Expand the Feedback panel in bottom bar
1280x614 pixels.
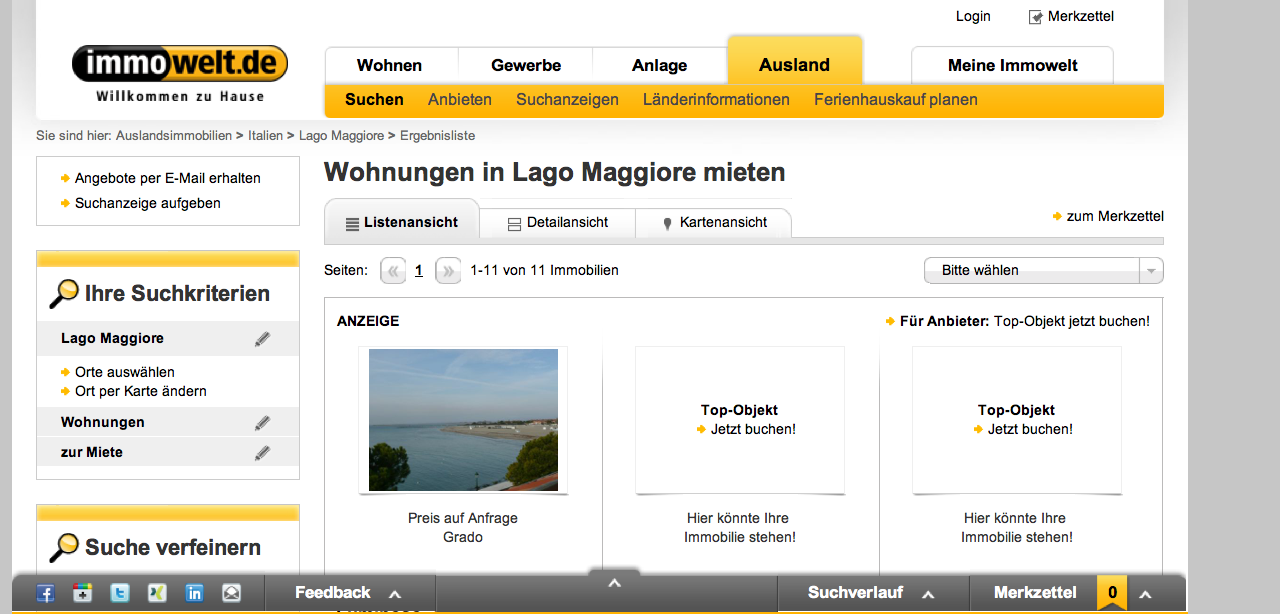tap(349, 593)
